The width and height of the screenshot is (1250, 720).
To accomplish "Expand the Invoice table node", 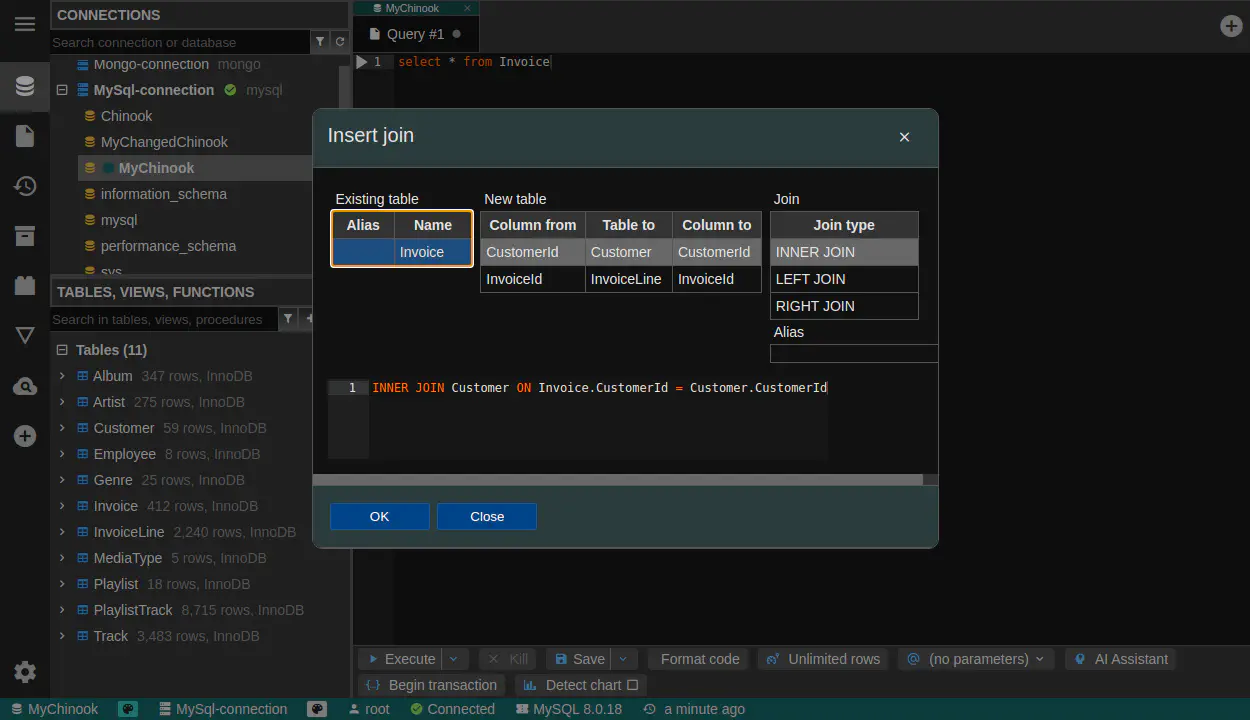I will [62, 506].
